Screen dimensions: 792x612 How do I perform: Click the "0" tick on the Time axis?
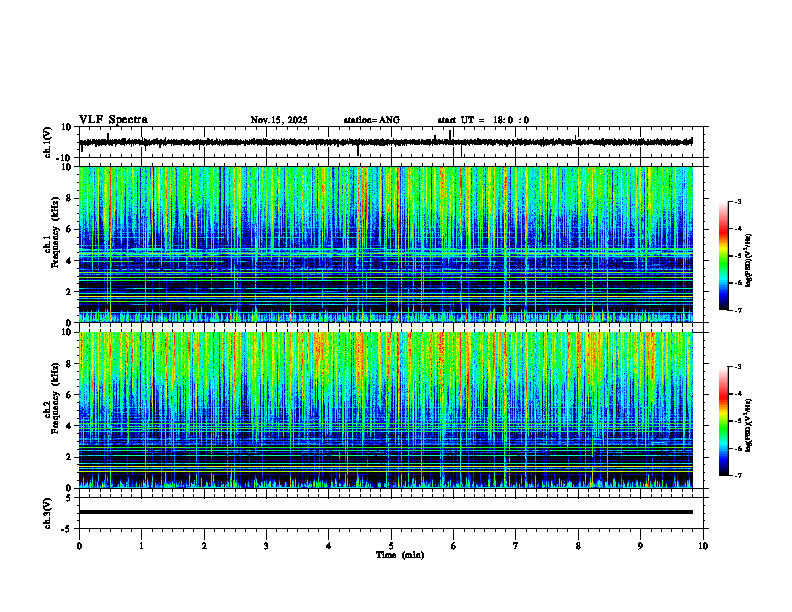click(79, 546)
